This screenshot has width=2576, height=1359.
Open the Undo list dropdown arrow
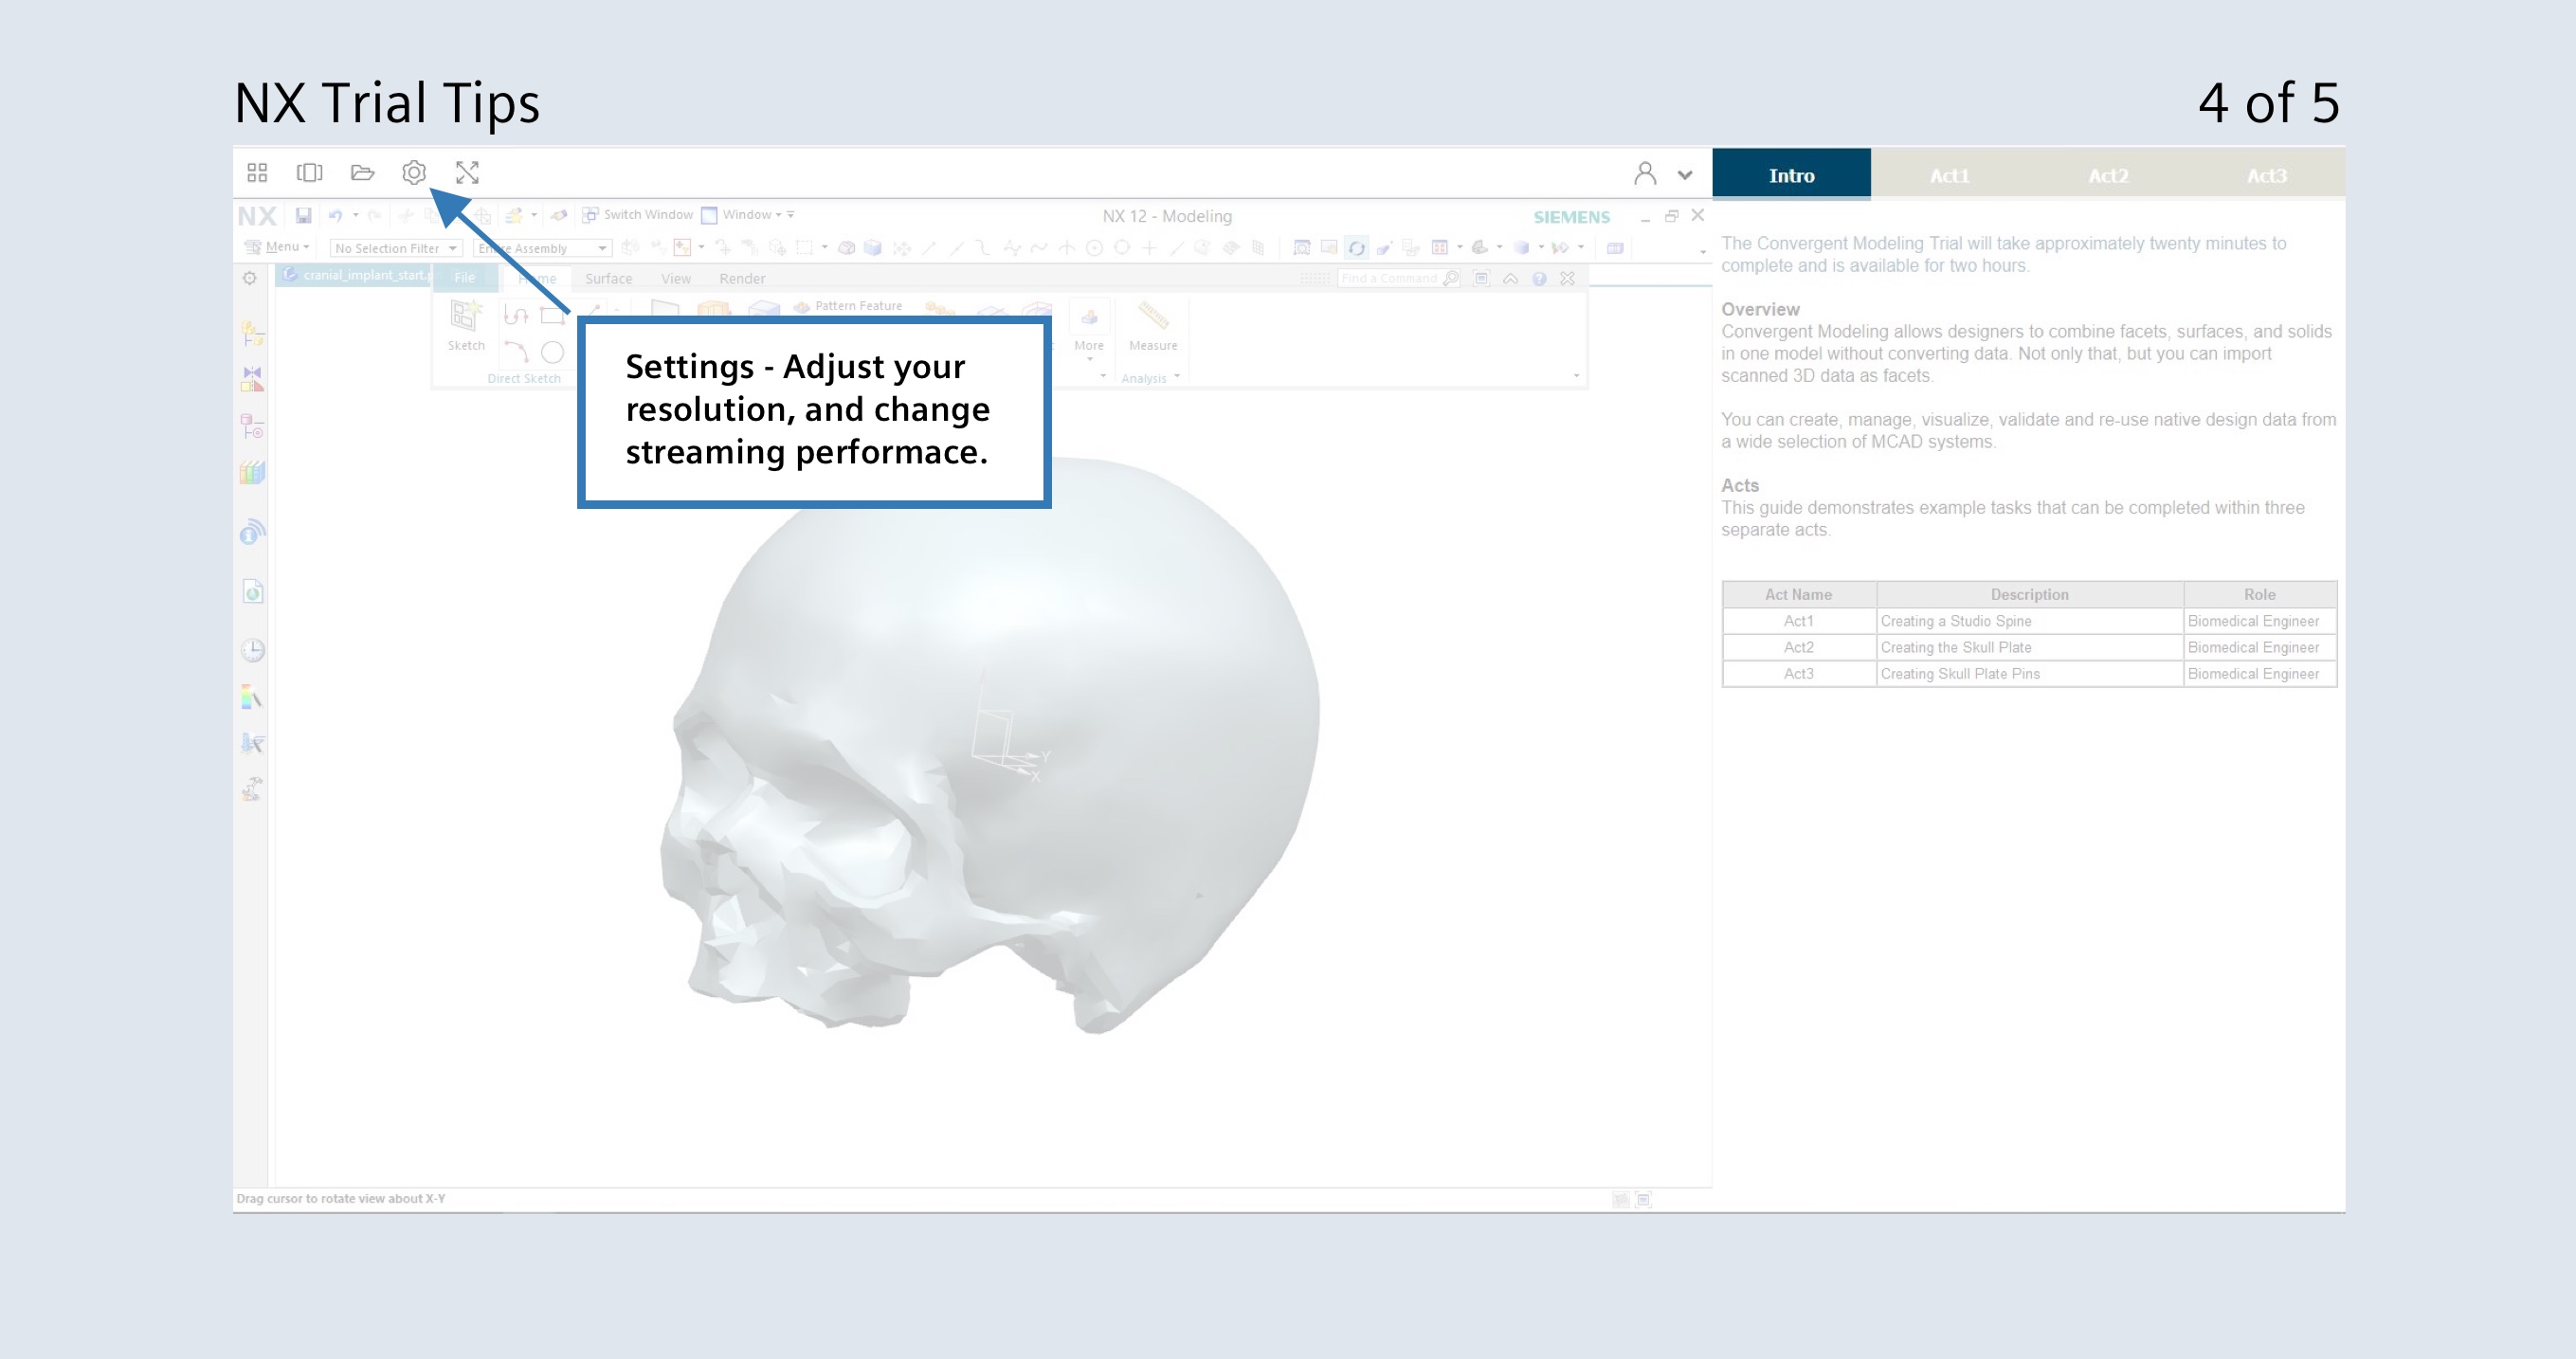[x=355, y=215]
